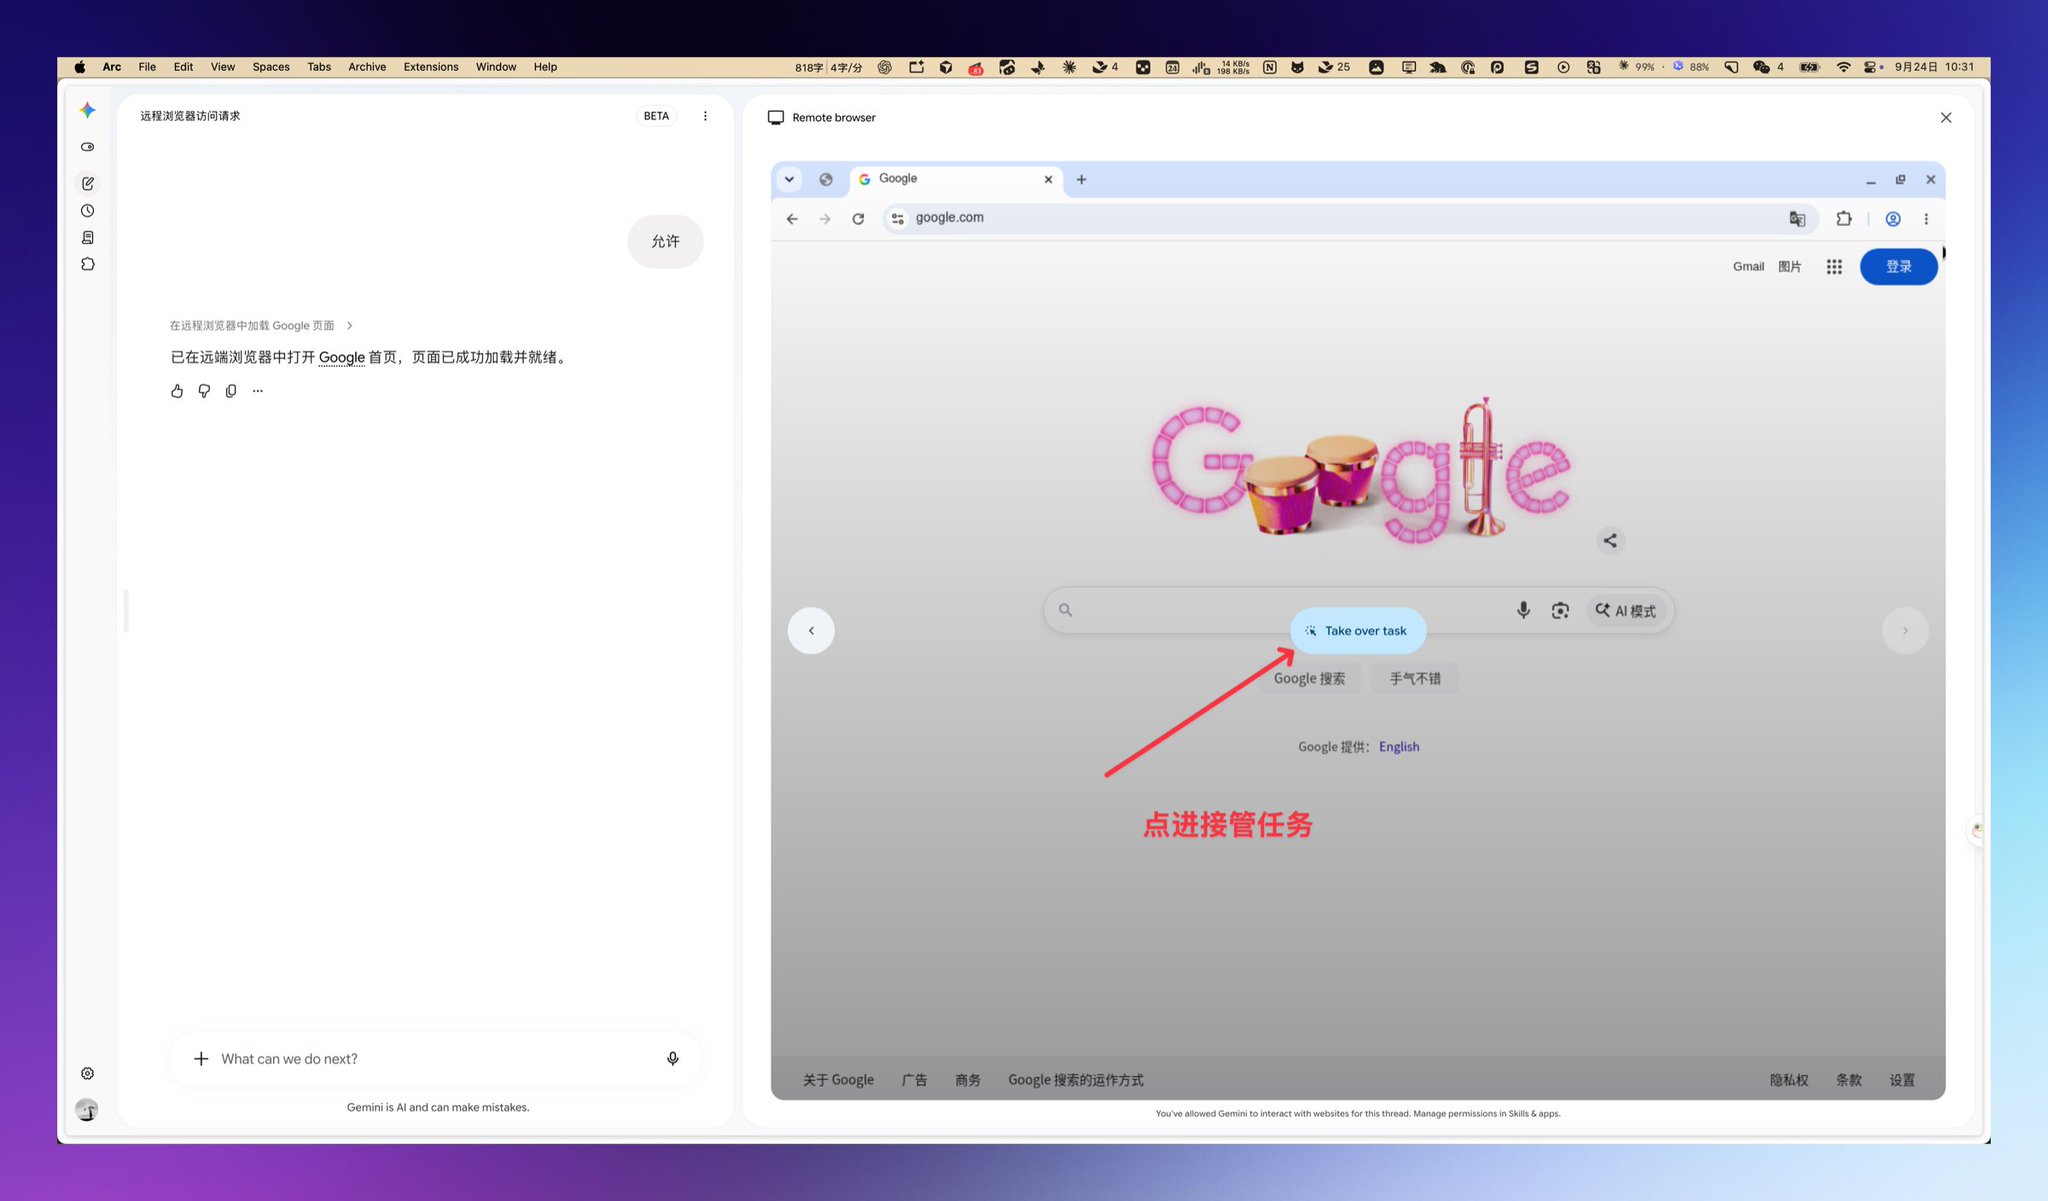Click the 手气不错 button
This screenshot has width=2048, height=1201.
pos(1415,678)
